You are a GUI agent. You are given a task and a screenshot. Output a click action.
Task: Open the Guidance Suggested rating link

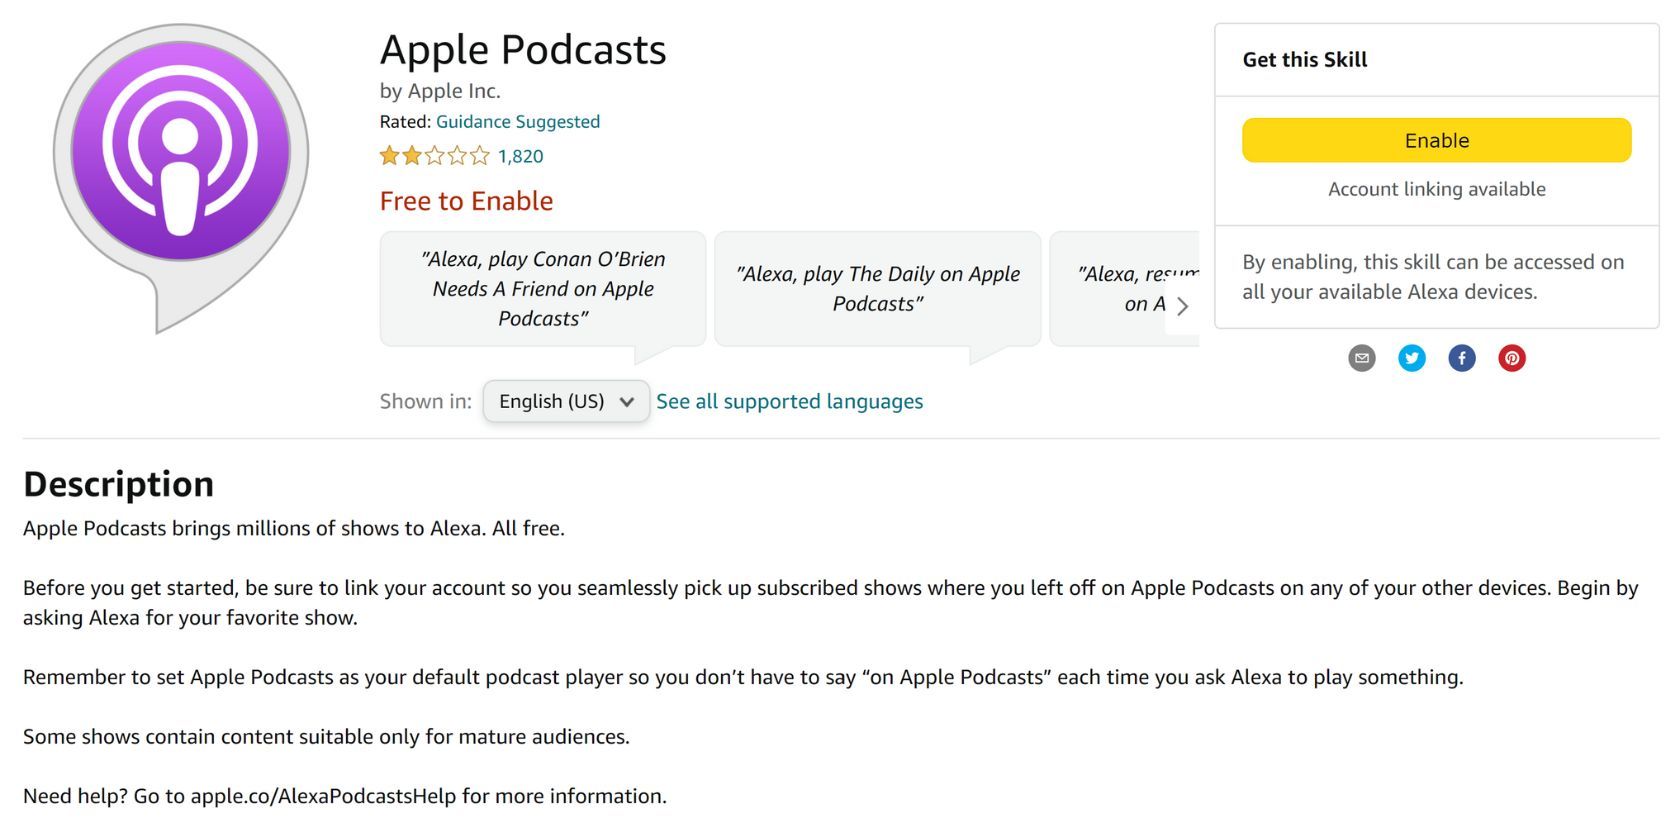click(x=517, y=121)
